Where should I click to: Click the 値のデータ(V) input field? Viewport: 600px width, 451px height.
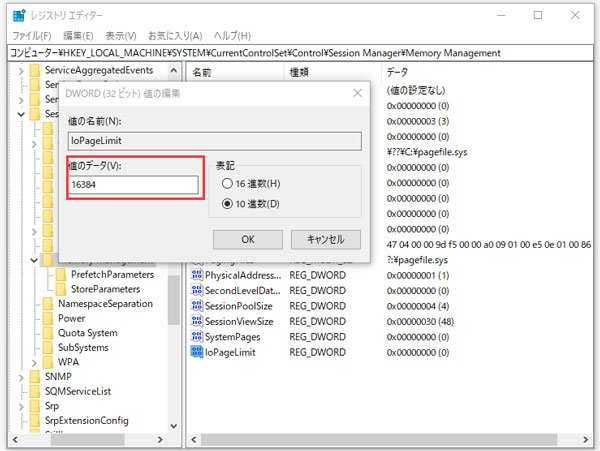coord(133,185)
